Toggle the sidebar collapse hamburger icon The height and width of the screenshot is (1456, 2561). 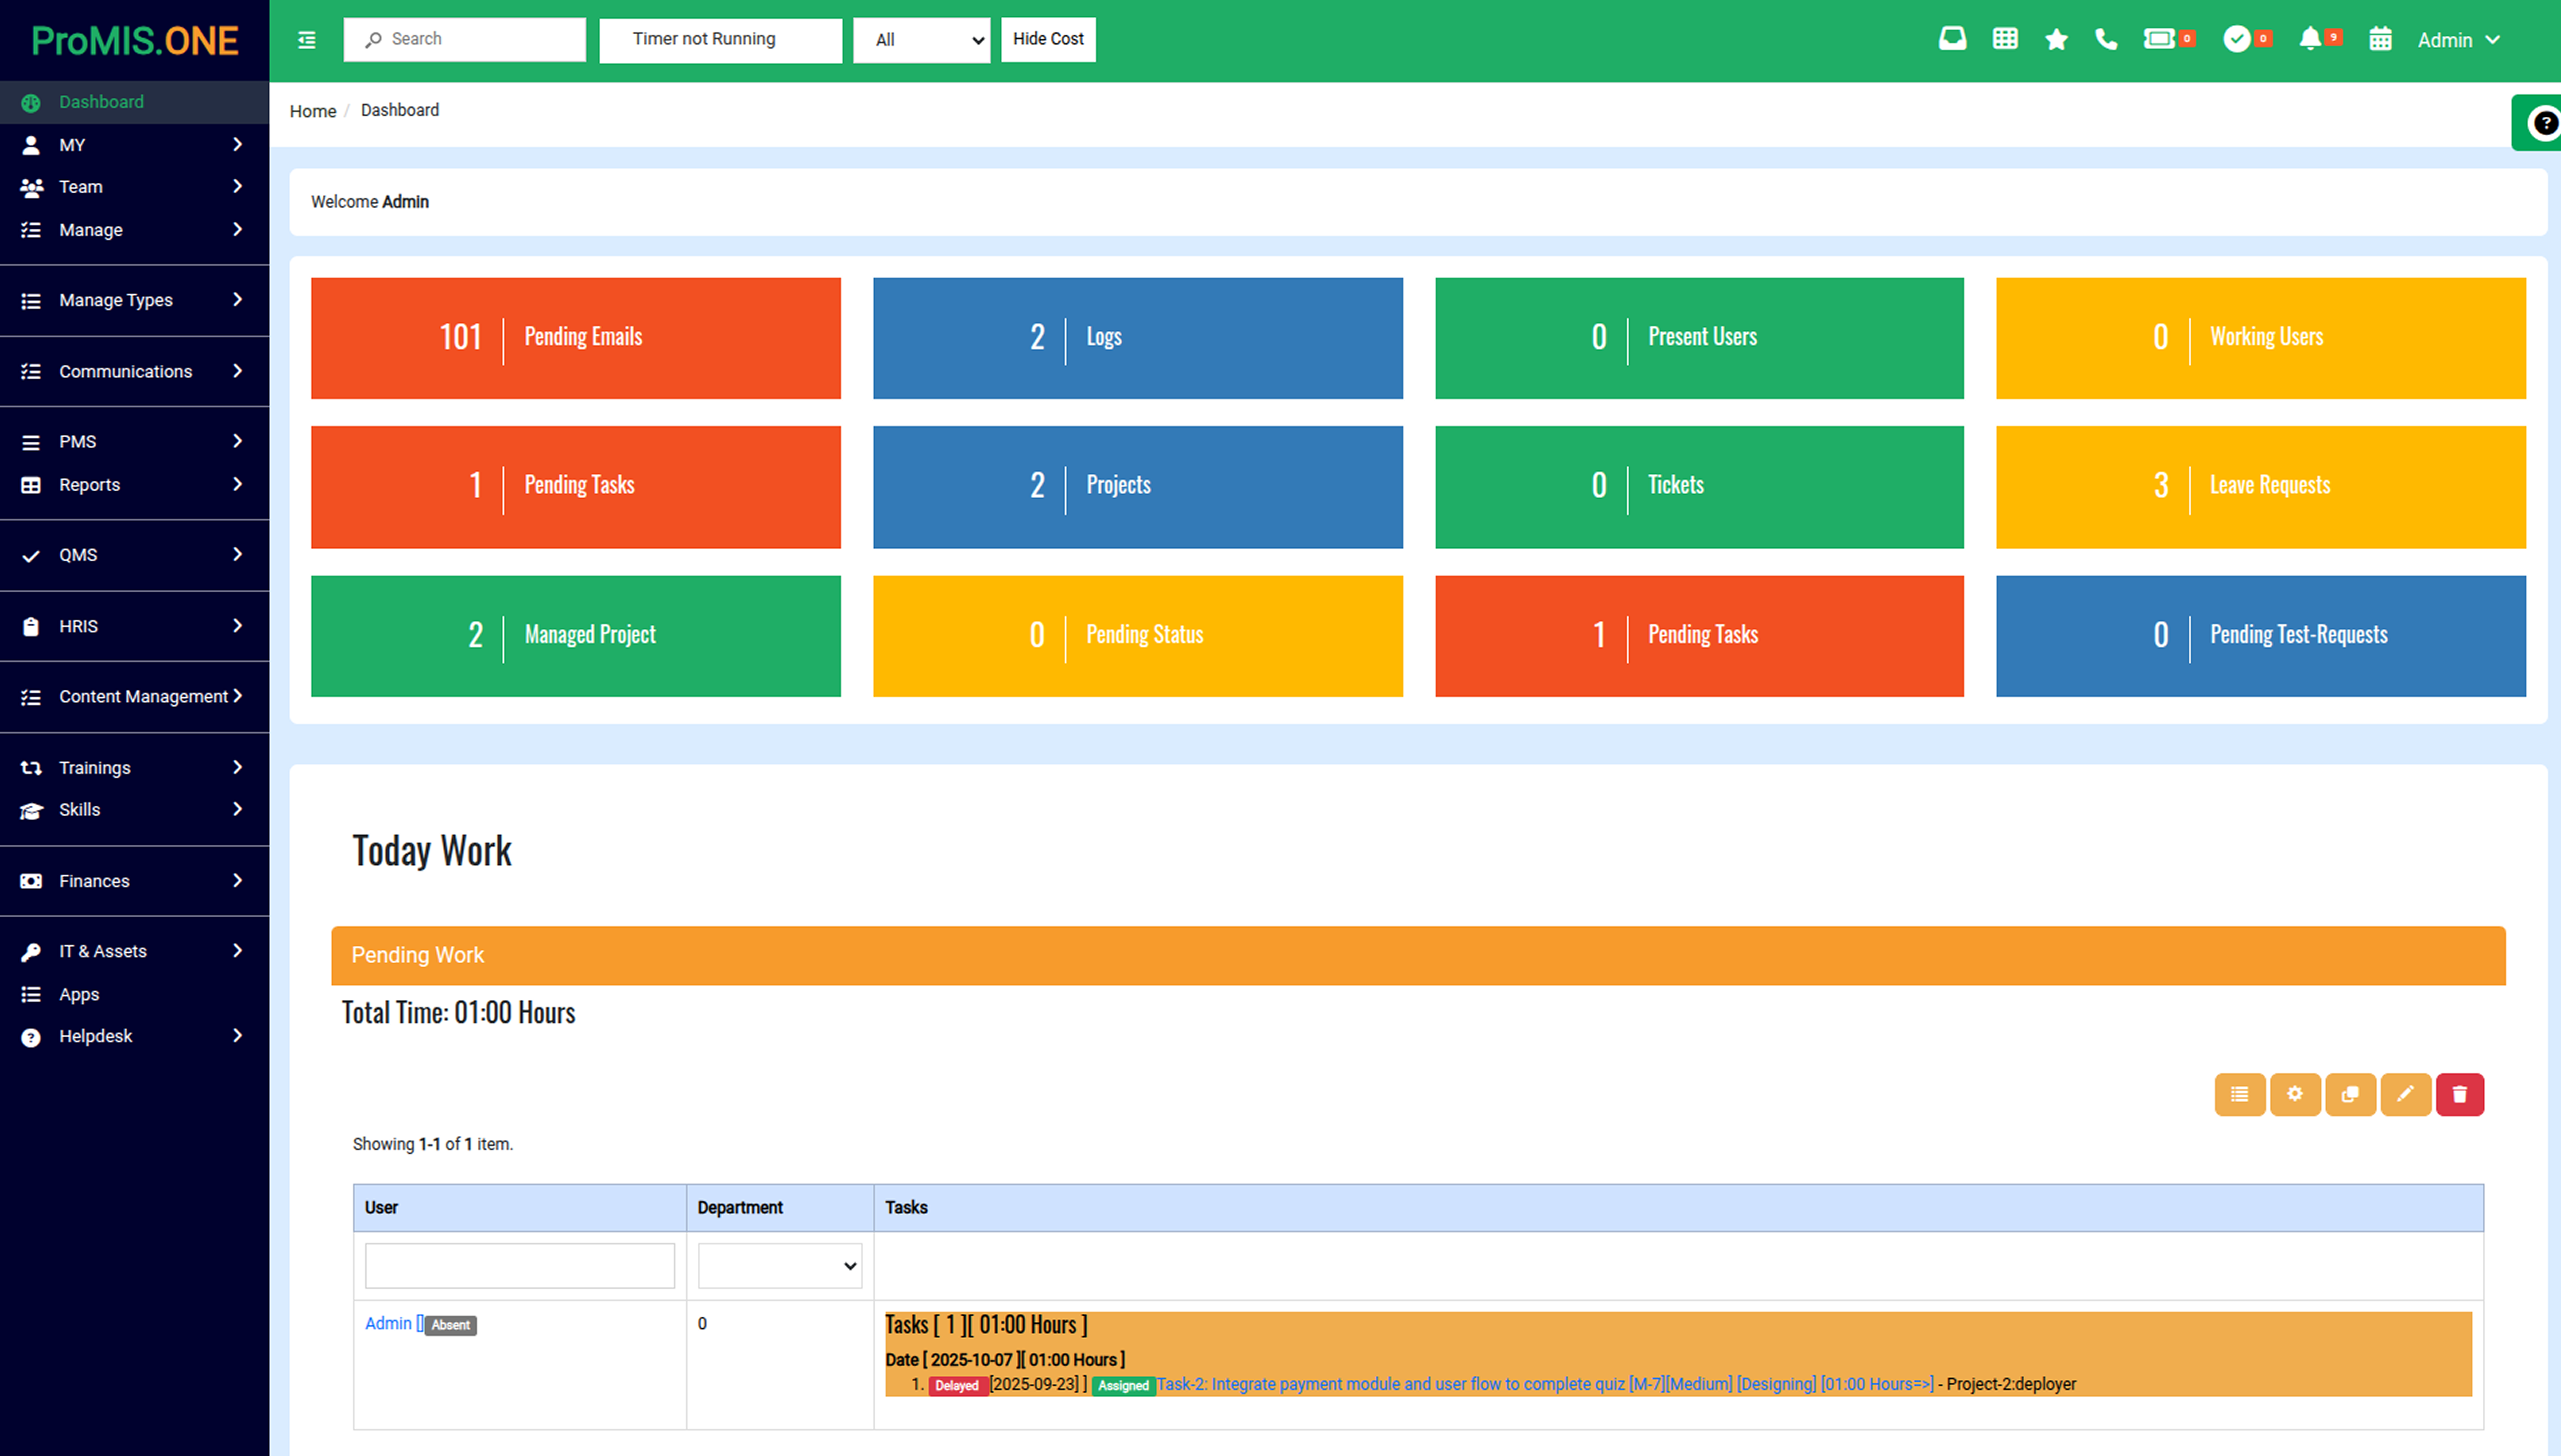pyautogui.click(x=307, y=39)
